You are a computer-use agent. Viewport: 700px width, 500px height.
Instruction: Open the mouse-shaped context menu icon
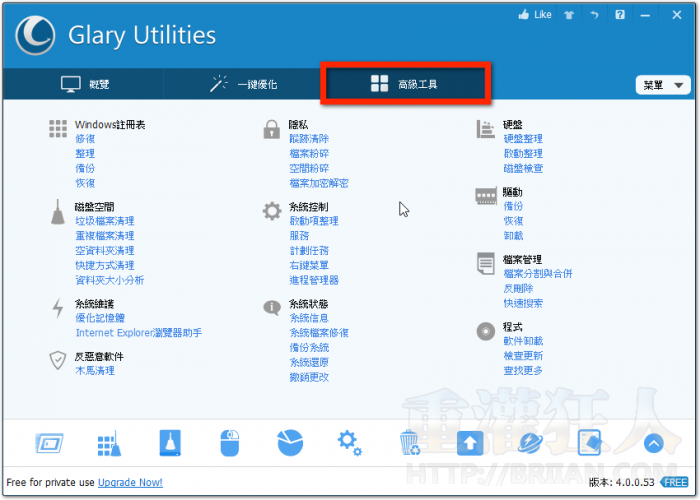[x=230, y=443]
